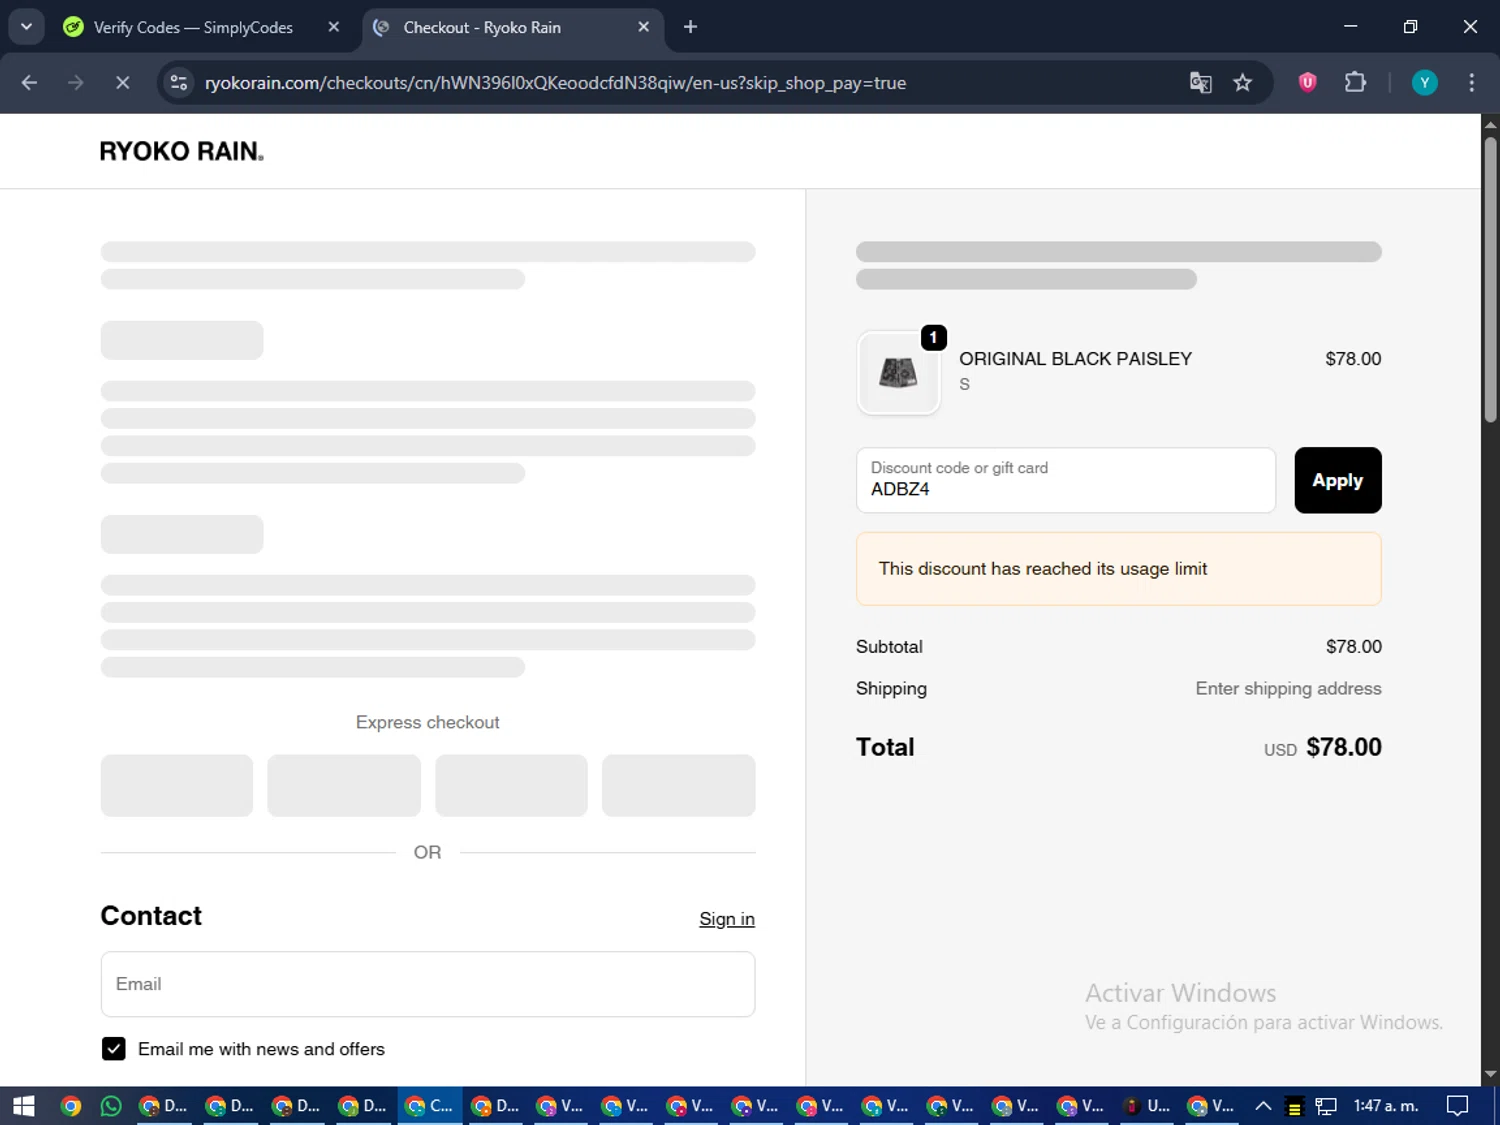Open the Chrome profile avatar Y
1500x1125 pixels.
coord(1424,83)
